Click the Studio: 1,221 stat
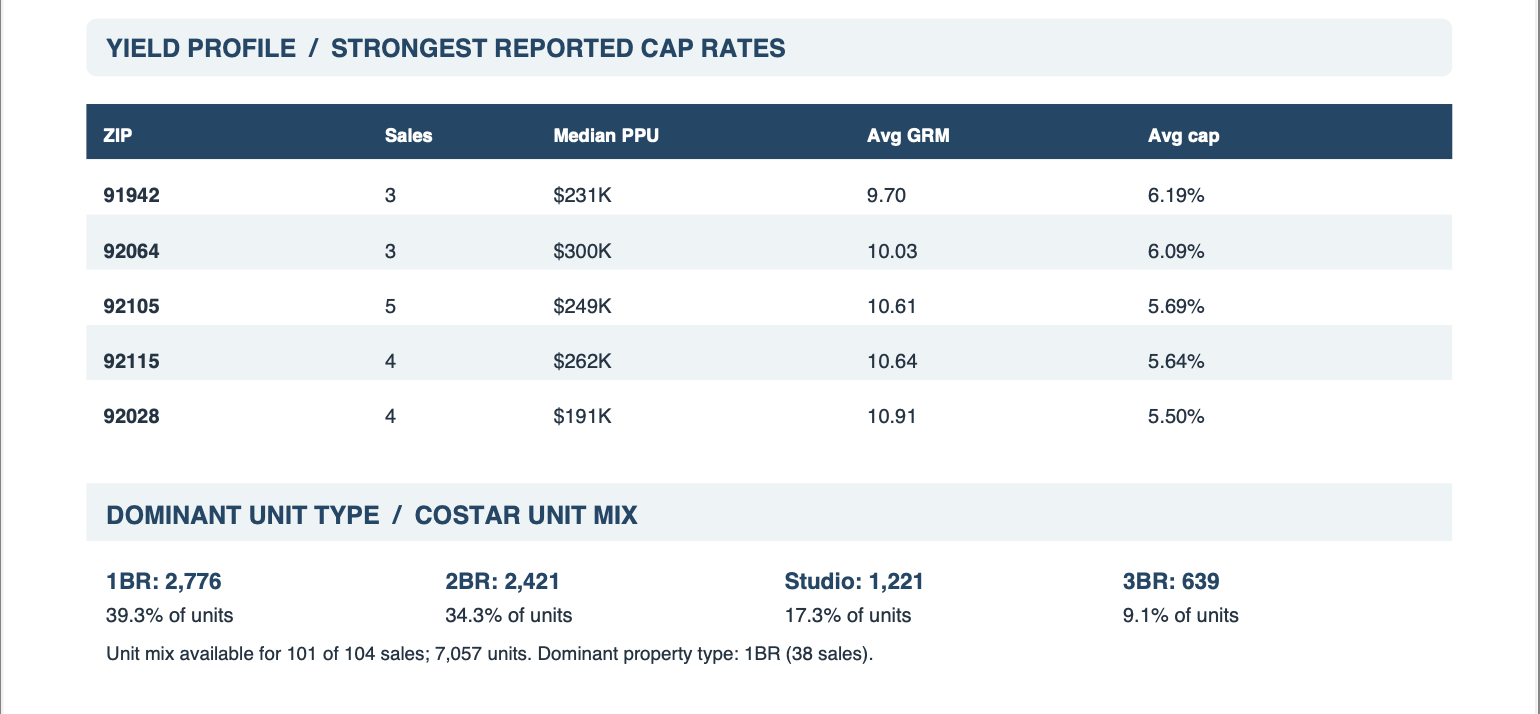 [x=853, y=581]
